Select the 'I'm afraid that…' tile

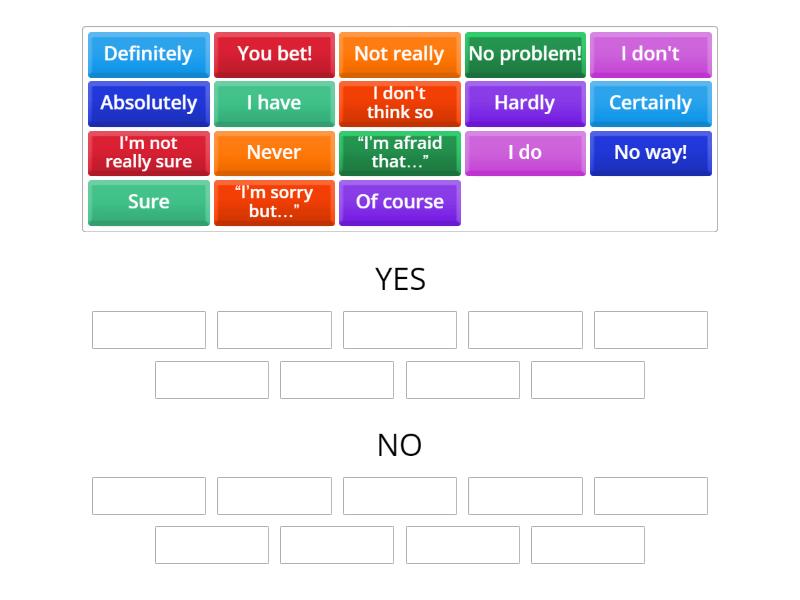click(399, 153)
